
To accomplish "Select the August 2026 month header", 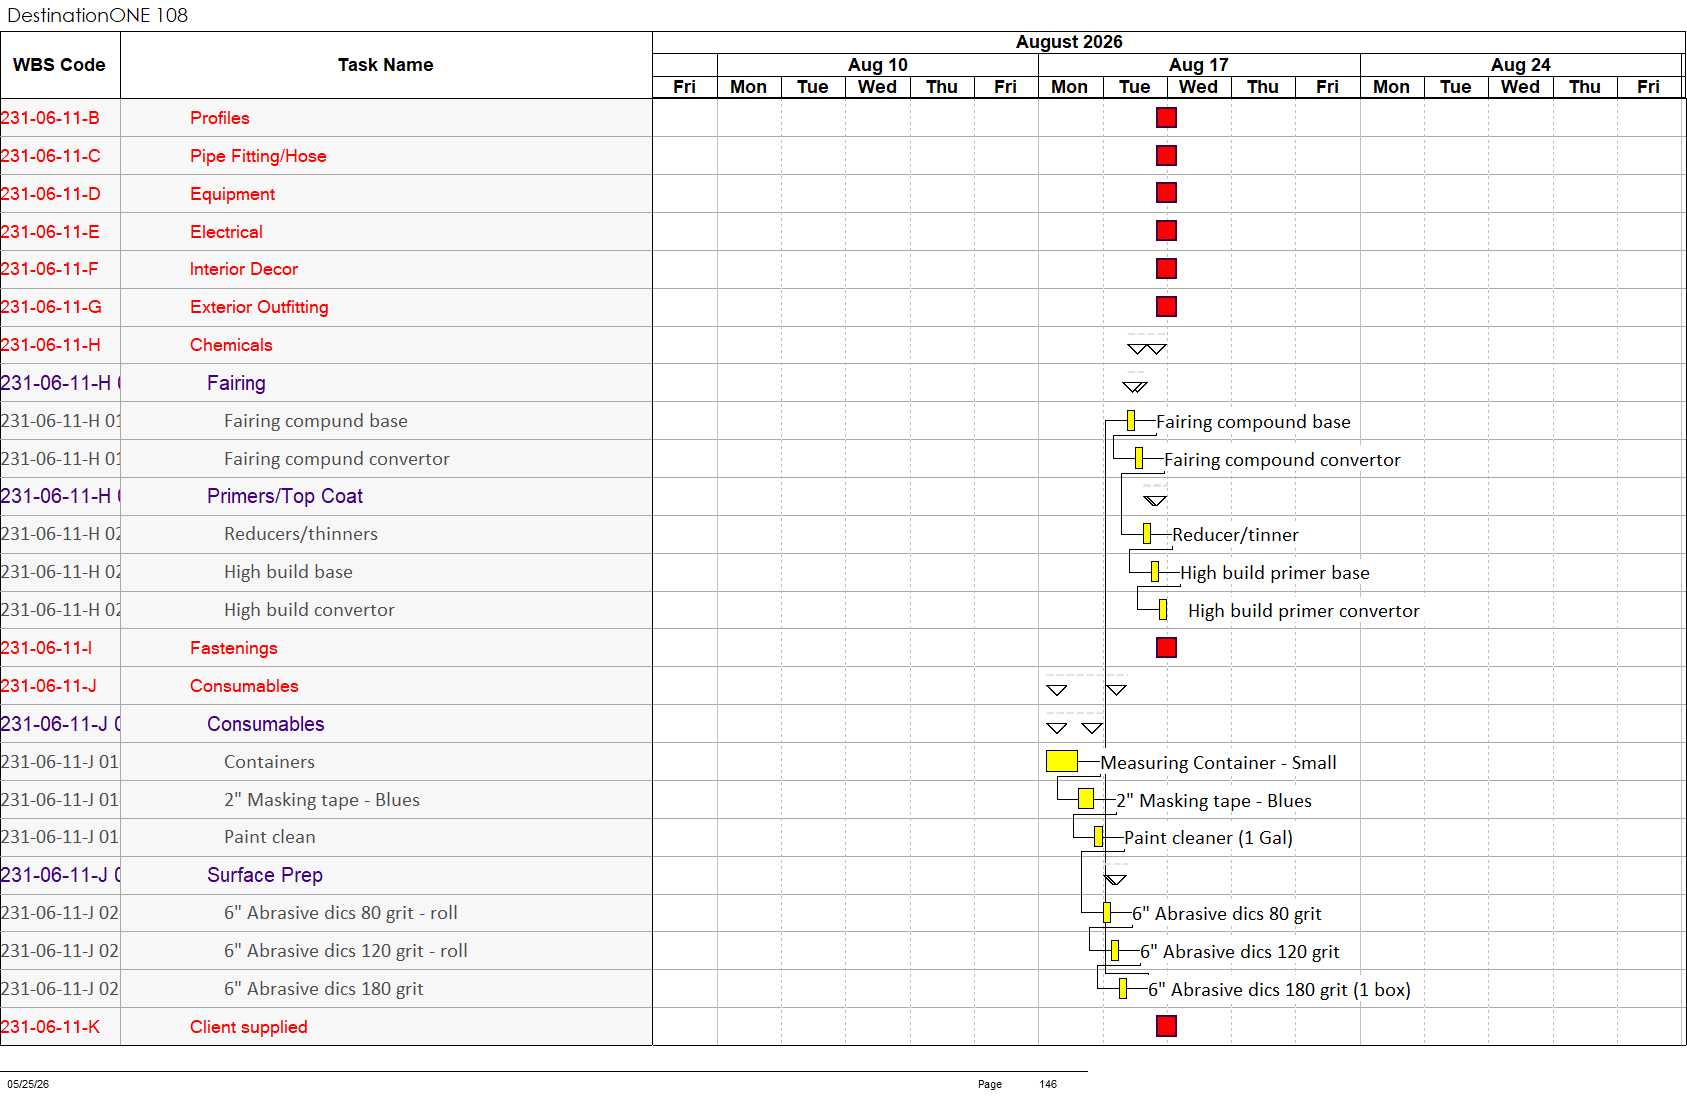I will [1069, 42].
